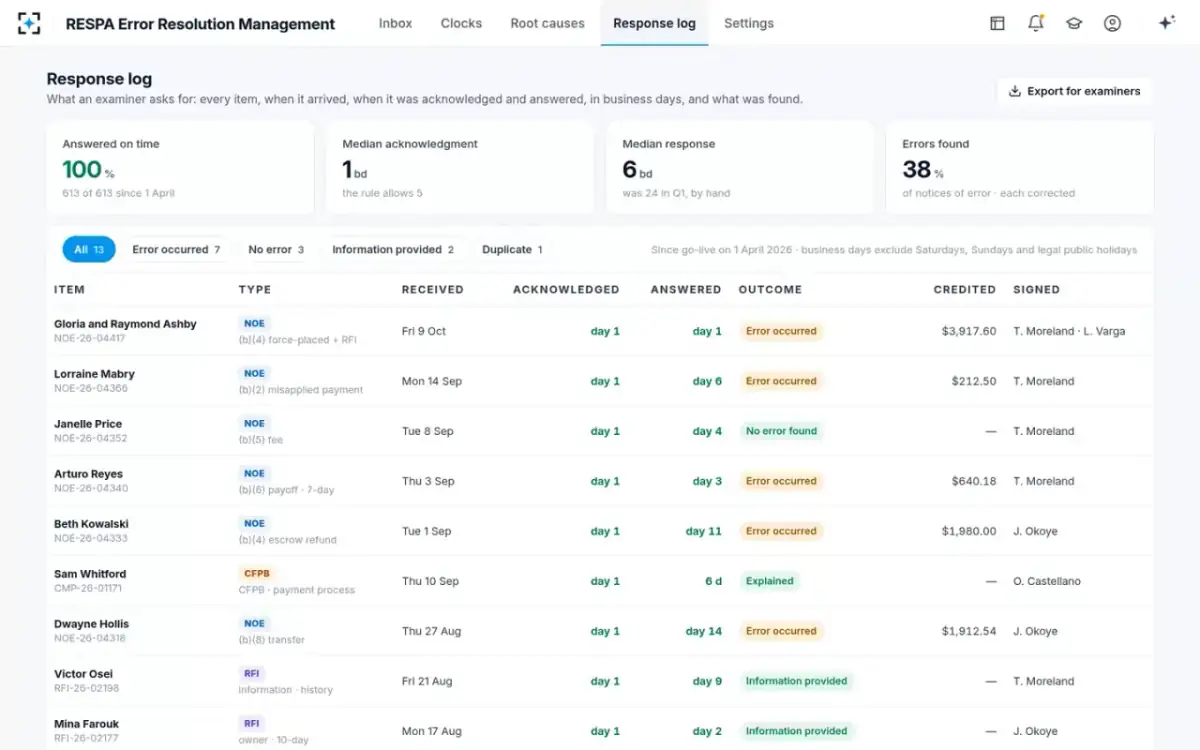Click the Answered on time card
The height and width of the screenshot is (750, 1200).
click(x=180, y=168)
